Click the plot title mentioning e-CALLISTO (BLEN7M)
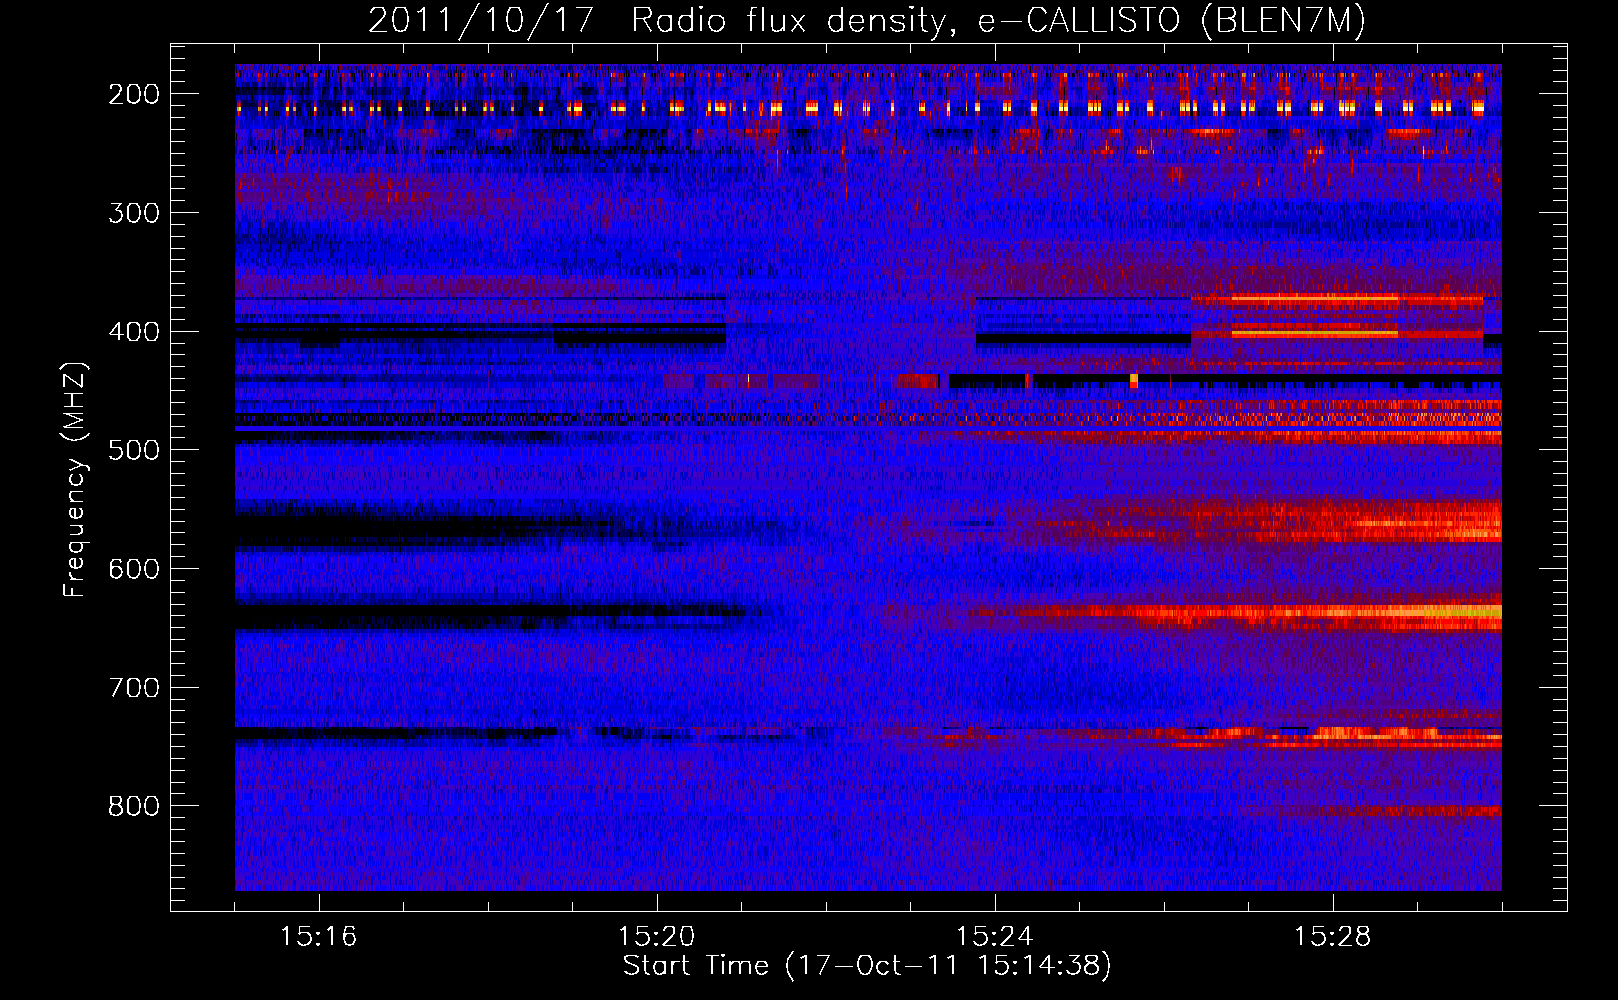The width and height of the screenshot is (1618, 1000). pos(867,21)
